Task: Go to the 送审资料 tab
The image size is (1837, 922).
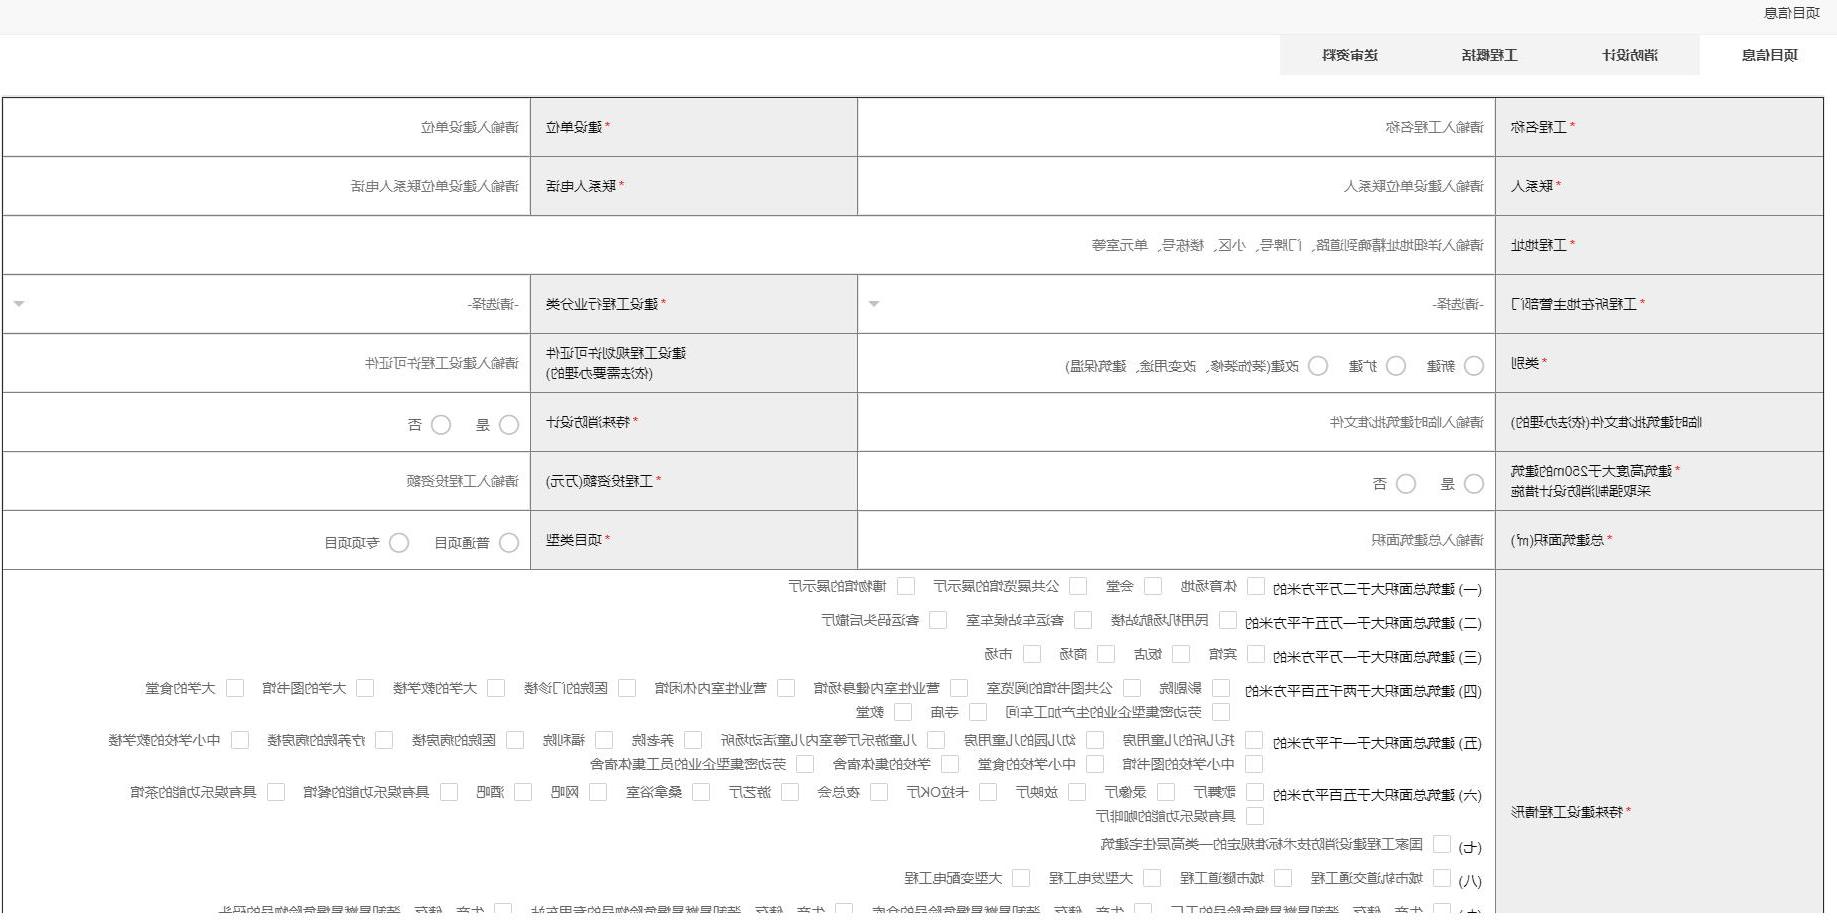Action: 1350,55
